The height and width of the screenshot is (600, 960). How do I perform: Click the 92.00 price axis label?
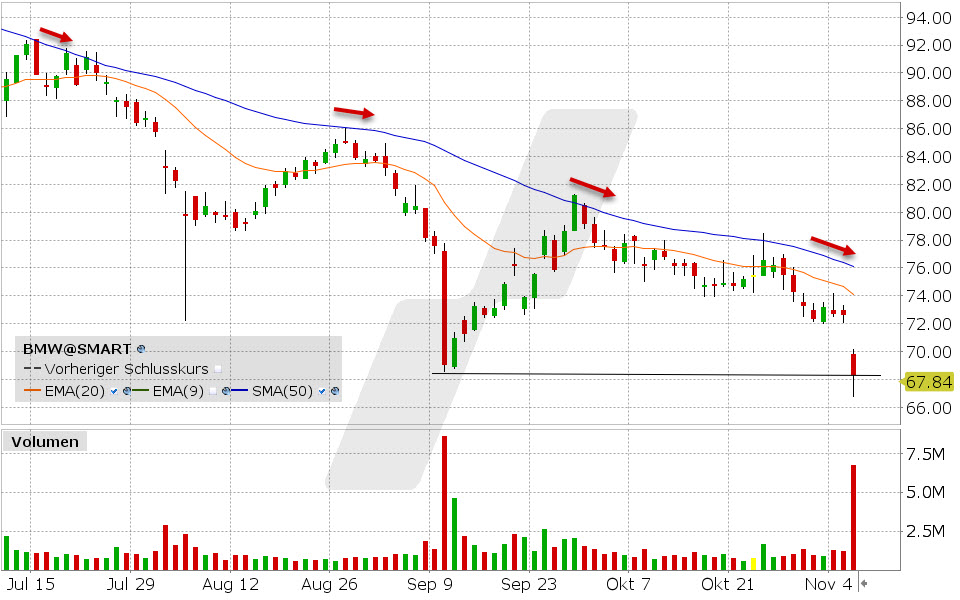pyautogui.click(x=929, y=45)
